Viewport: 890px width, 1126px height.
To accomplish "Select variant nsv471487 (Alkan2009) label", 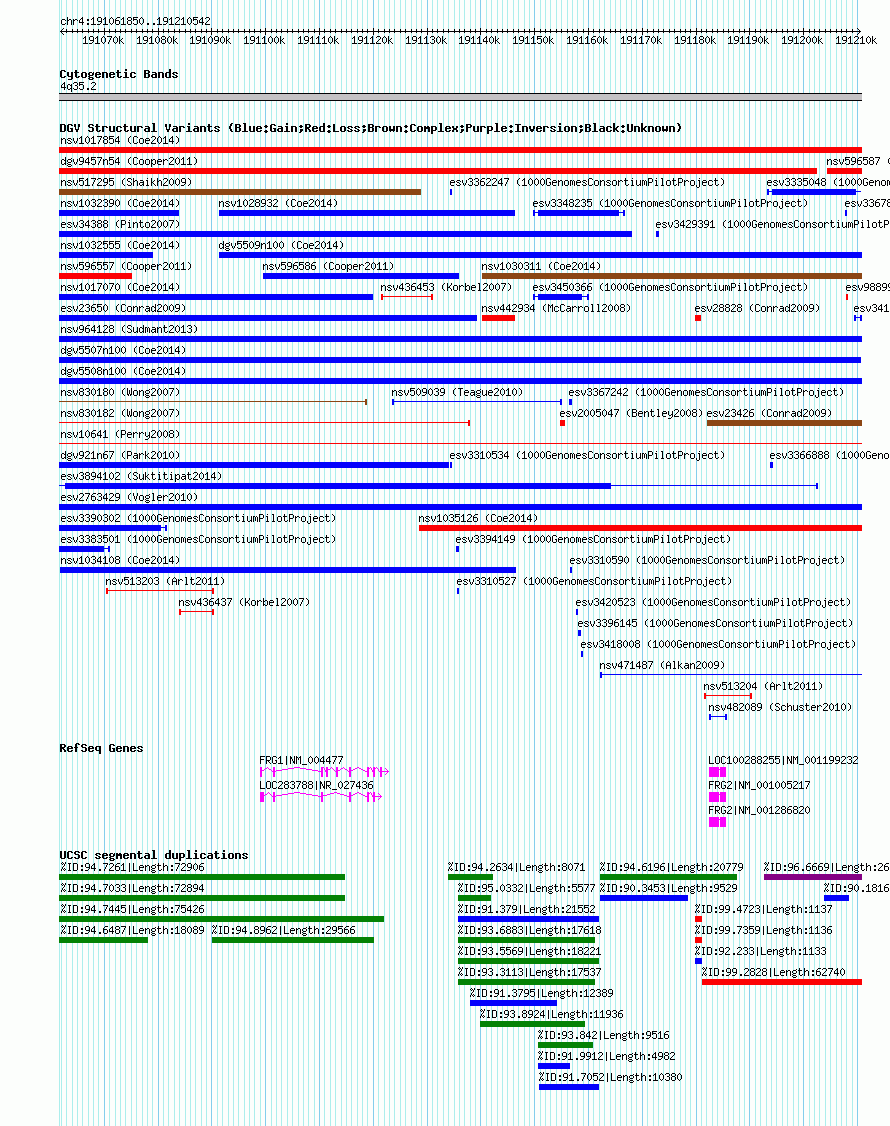I will [662, 666].
